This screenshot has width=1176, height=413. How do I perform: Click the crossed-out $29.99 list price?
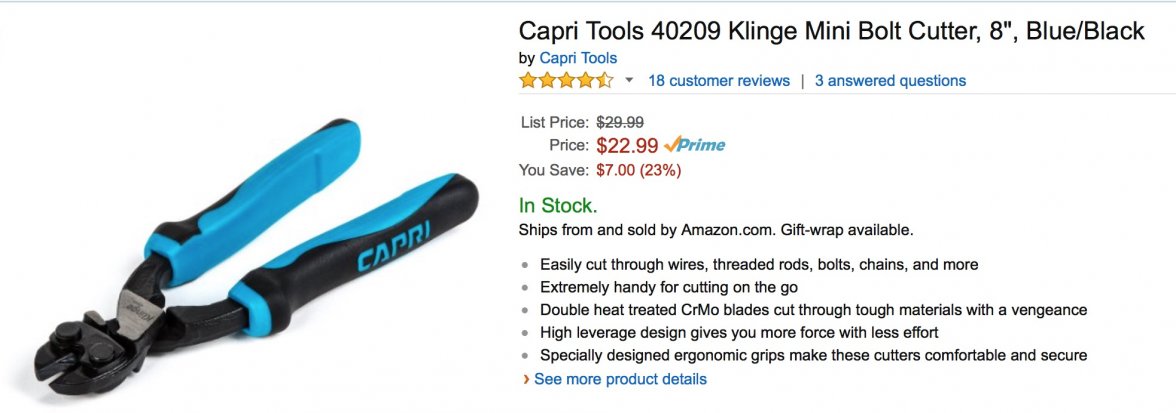(620, 122)
